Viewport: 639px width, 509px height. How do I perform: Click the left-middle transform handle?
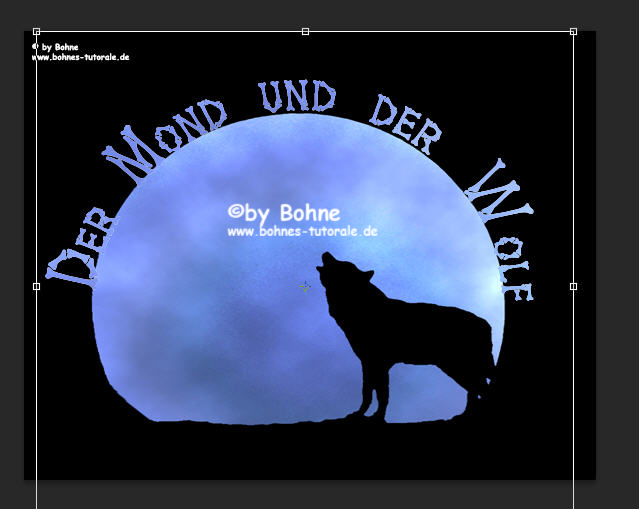(37, 286)
